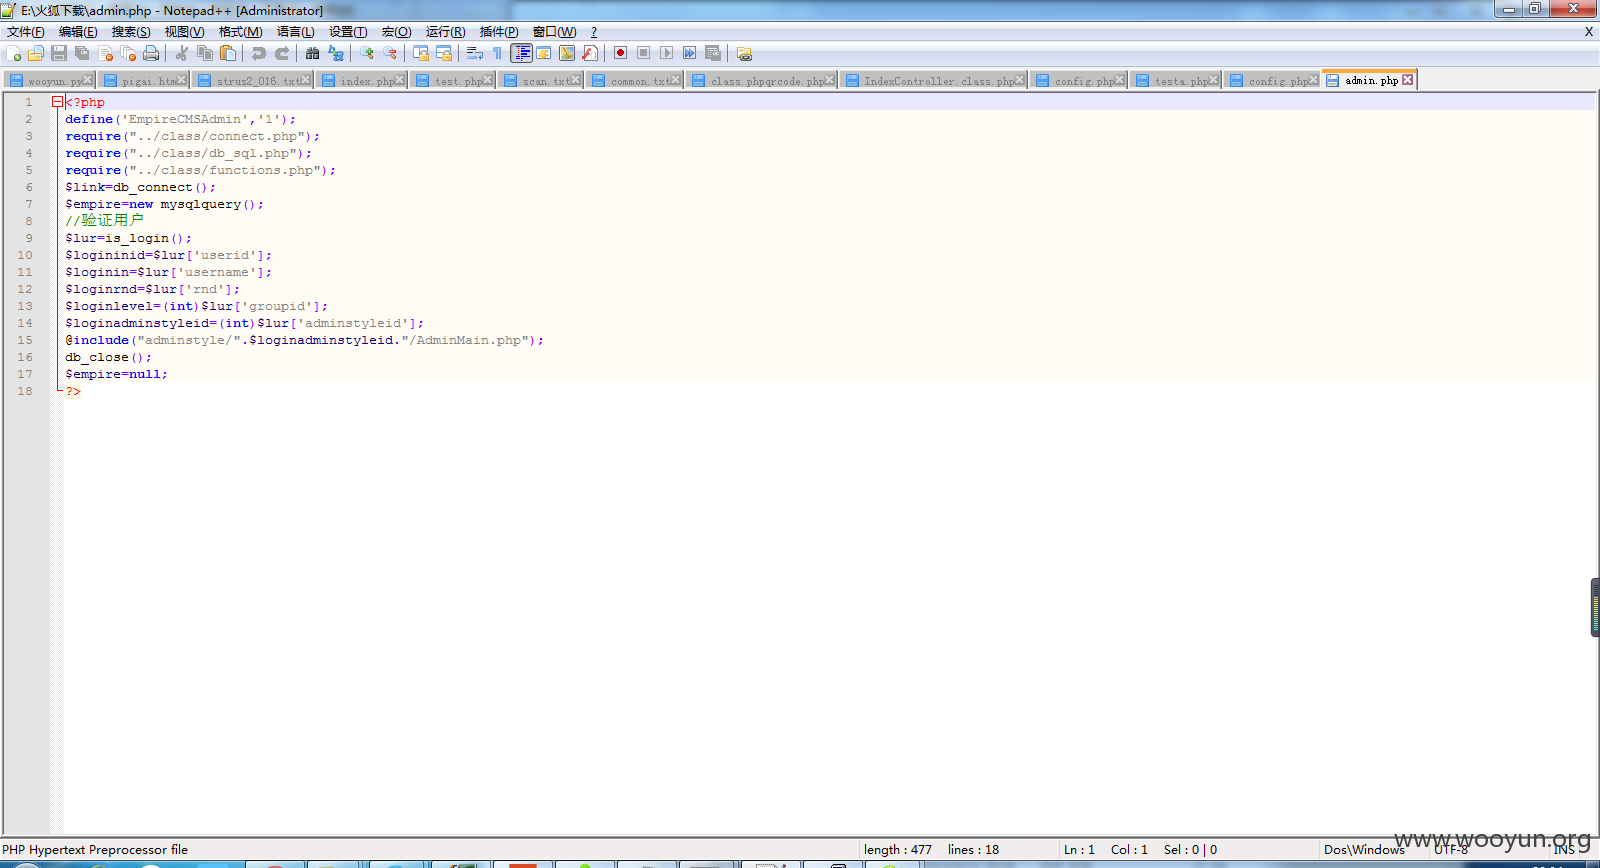1600x868 pixels.
Task: Switch to the wooyun.py tab
Action: point(49,81)
